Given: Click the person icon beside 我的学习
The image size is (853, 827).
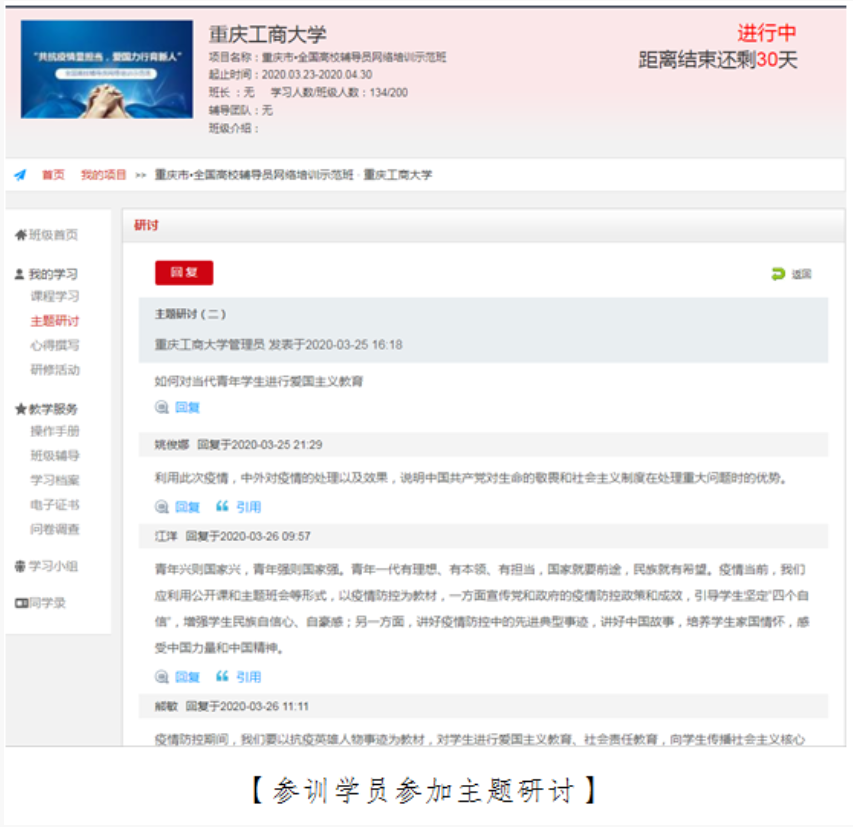Looking at the screenshot, I should click(x=19, y=274).
